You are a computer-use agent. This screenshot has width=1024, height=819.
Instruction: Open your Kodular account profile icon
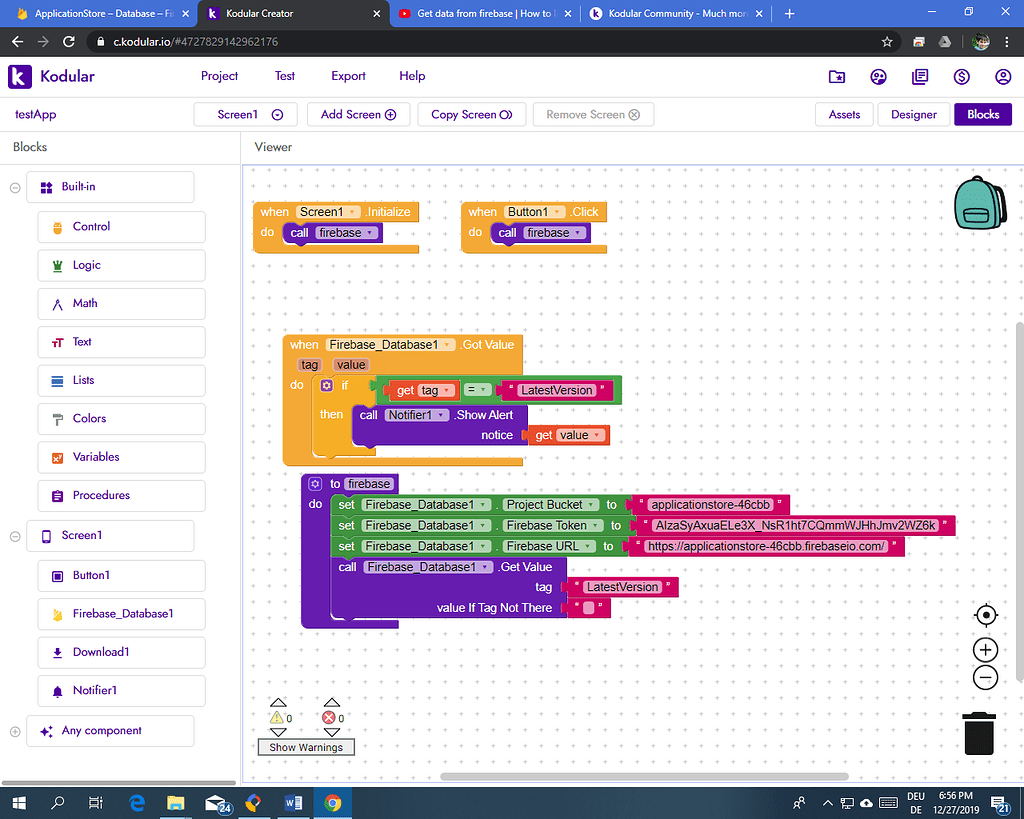pos(1003,76)
